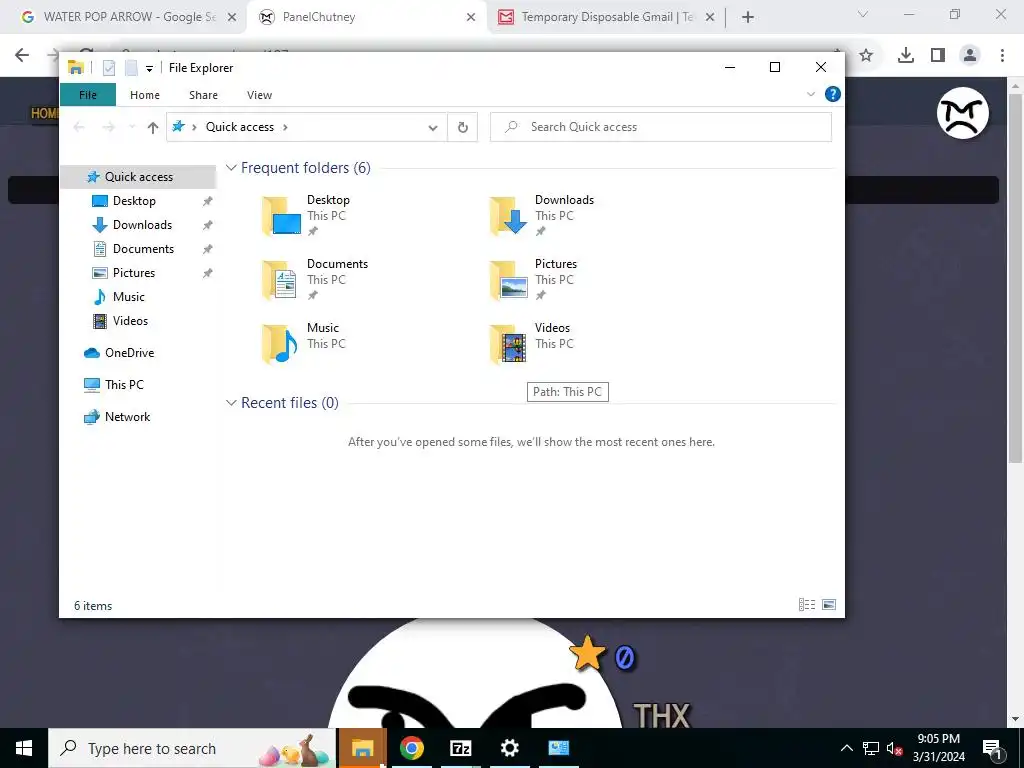Toggle the Chrome side panel
Image resolution: width=1024 pixels, height=768 pixels.
pos(938,56)
